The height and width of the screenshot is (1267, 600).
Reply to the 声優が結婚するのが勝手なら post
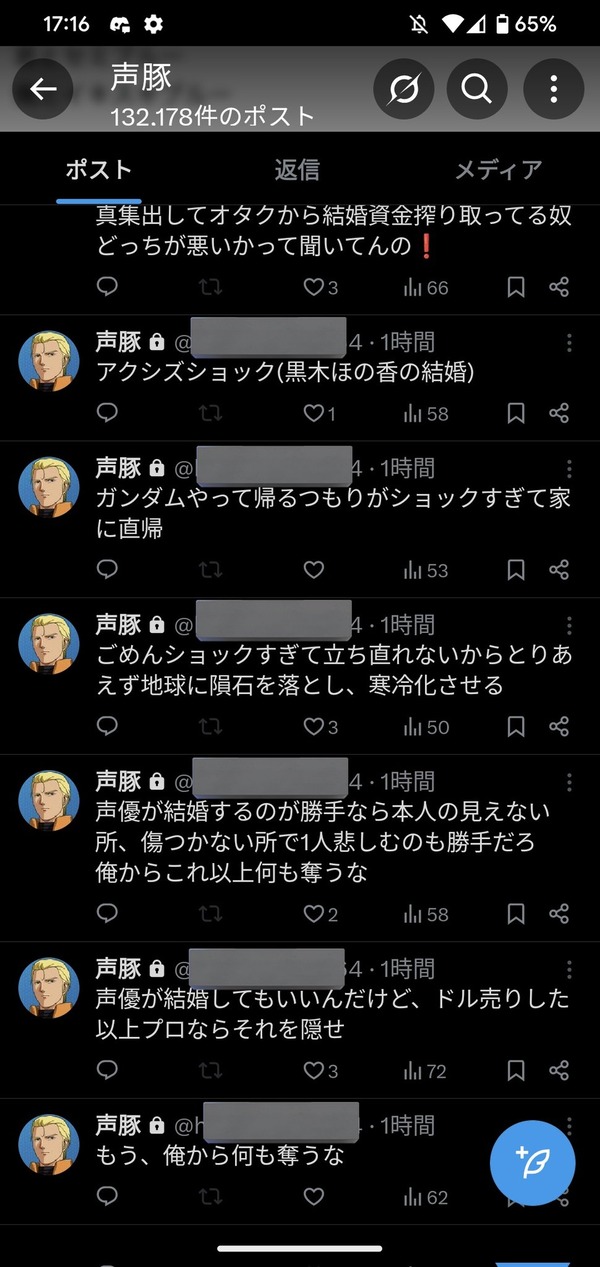pos(107,914)
